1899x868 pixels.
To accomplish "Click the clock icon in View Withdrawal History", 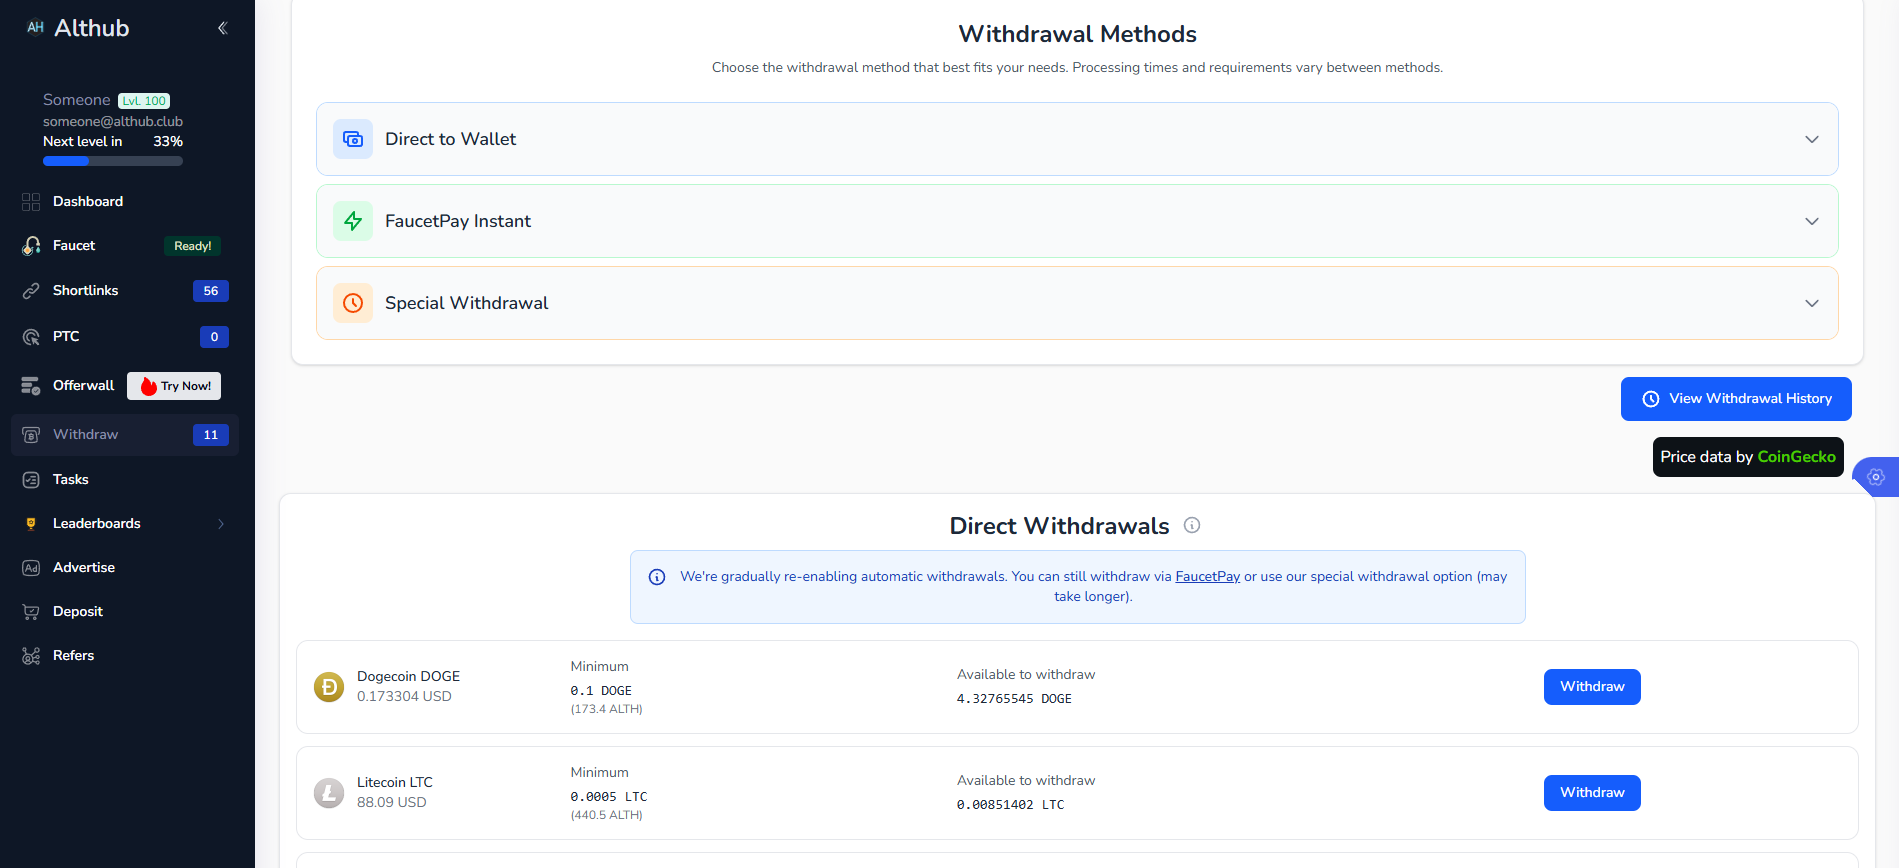I will tap(1651, 399).
